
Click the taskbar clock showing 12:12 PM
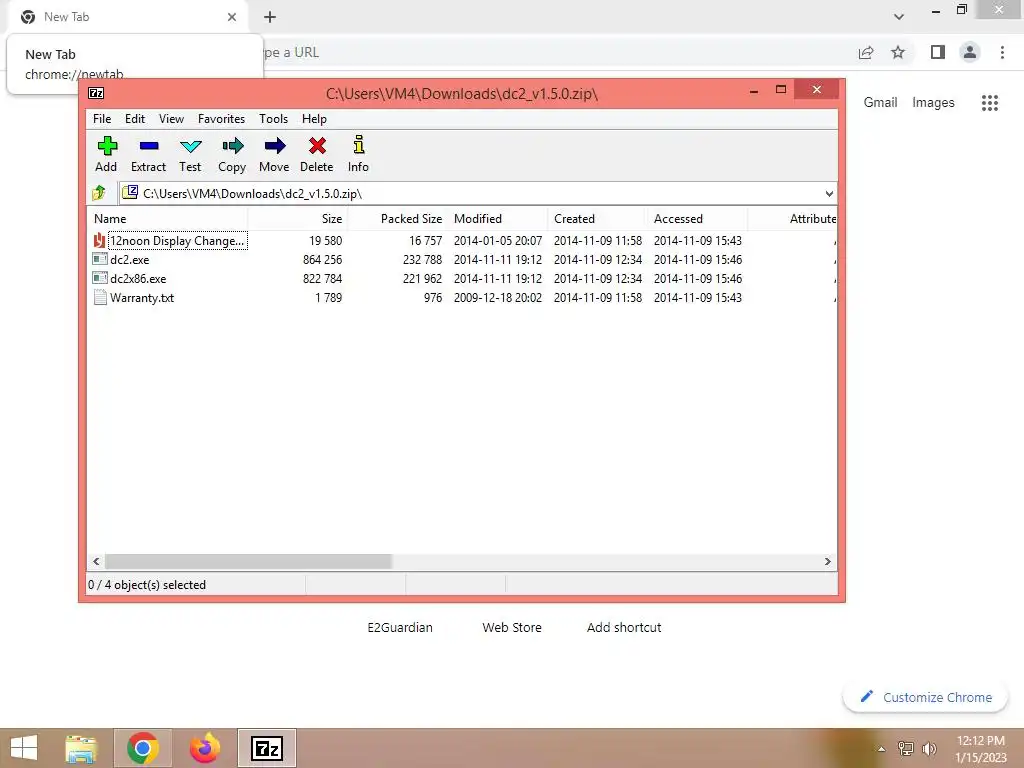(x=980, y=749)
